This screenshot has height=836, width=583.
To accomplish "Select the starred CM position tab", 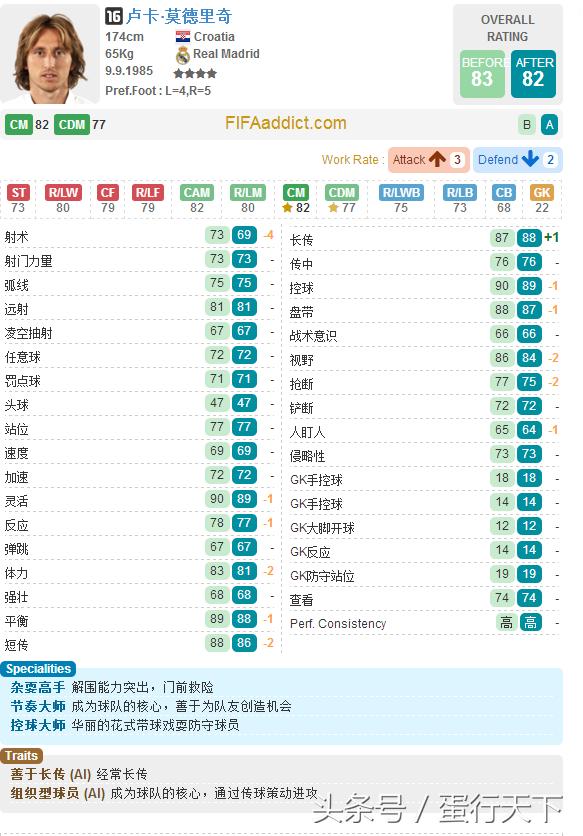I will tap(296, 192).
